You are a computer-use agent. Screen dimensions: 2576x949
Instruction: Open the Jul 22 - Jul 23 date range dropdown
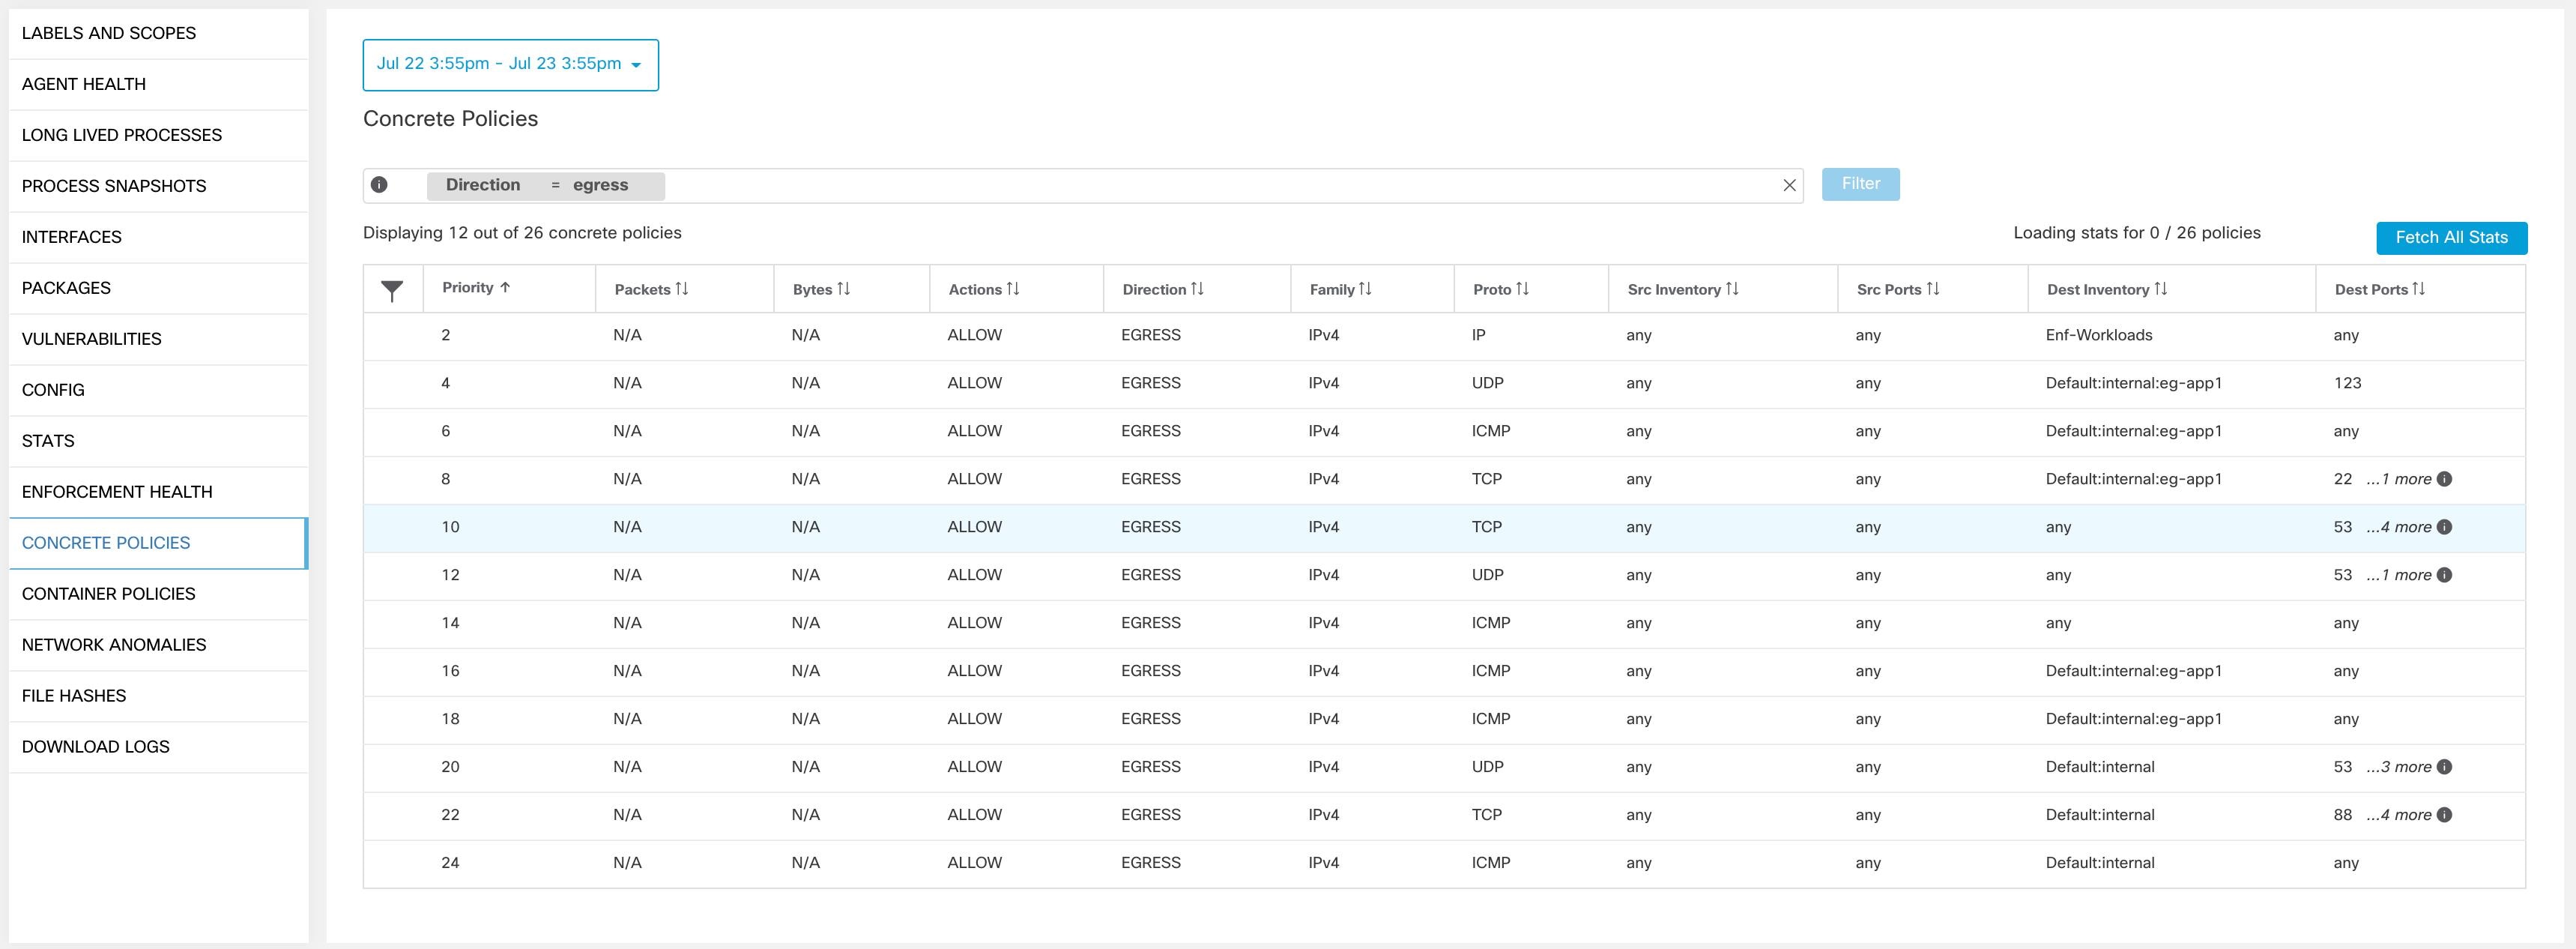(510, 64)
